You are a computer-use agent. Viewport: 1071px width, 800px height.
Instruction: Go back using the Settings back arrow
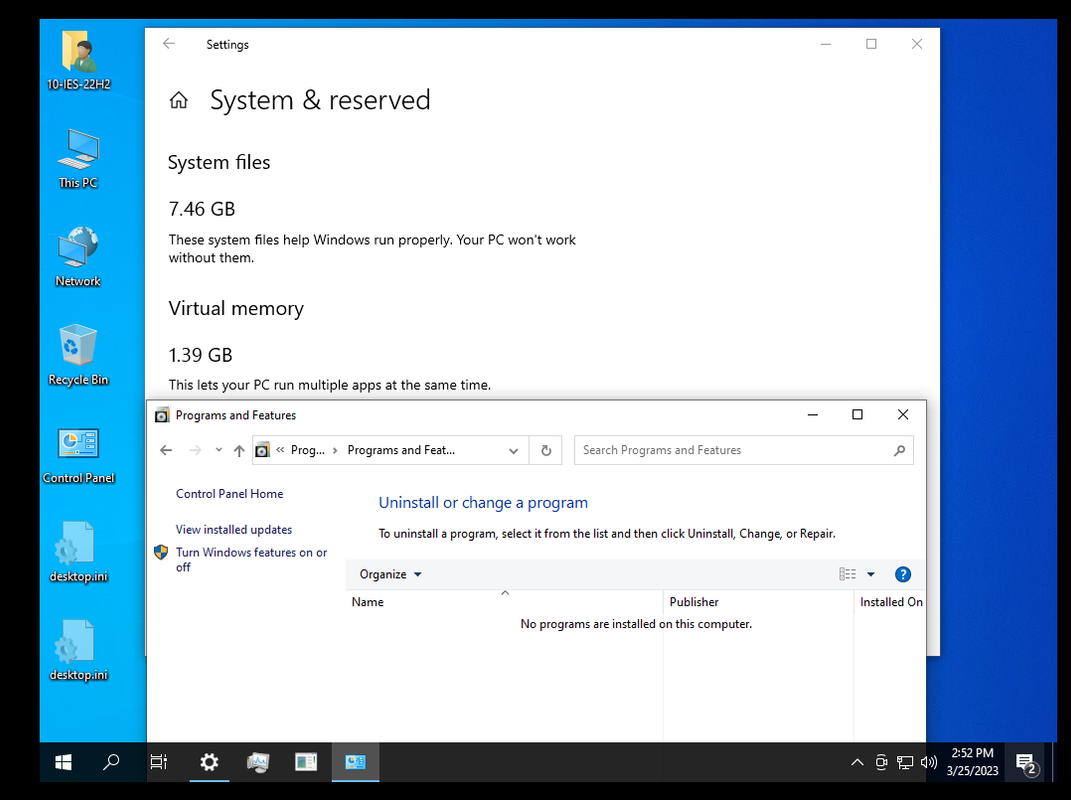(169, 44)
